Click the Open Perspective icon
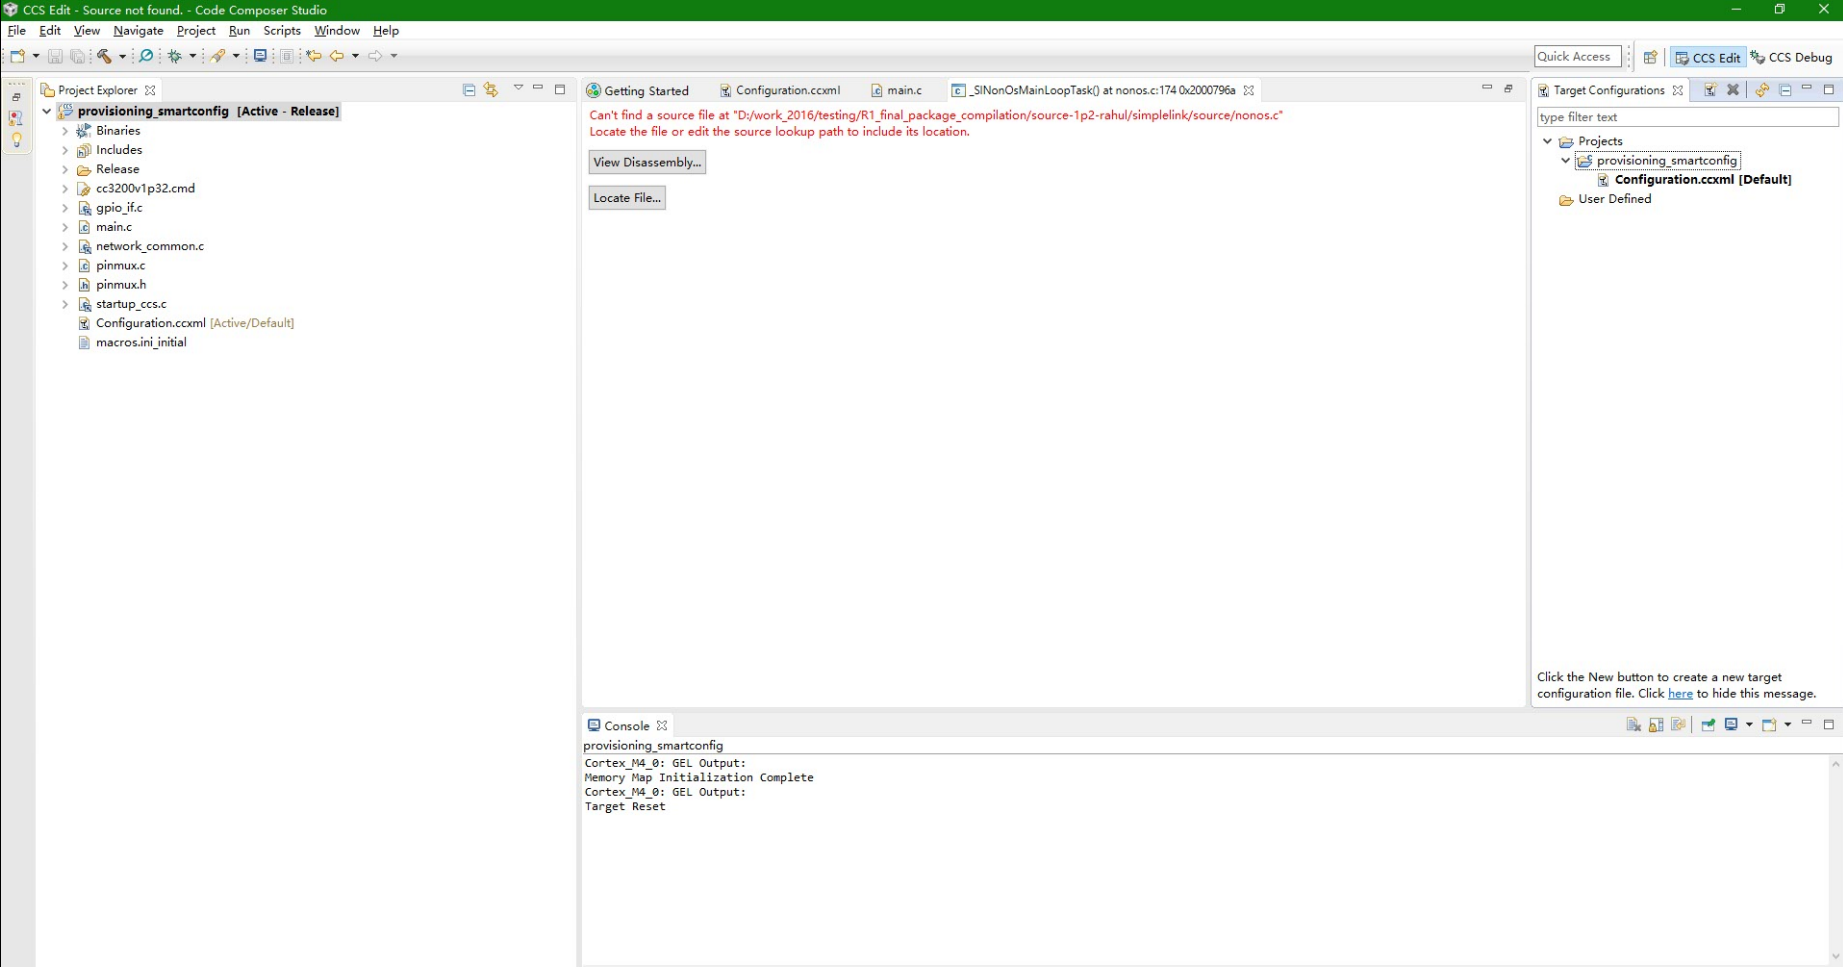The width and height of the screenshot is (1843, 967). coord(1650,57)
